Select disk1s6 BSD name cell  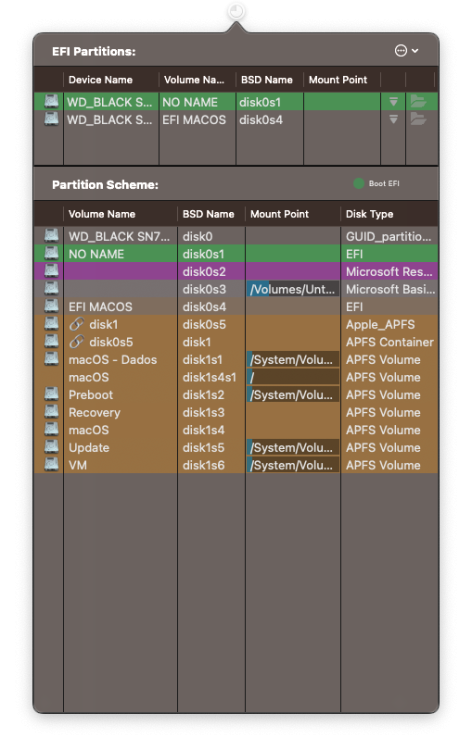coord(203,465)
